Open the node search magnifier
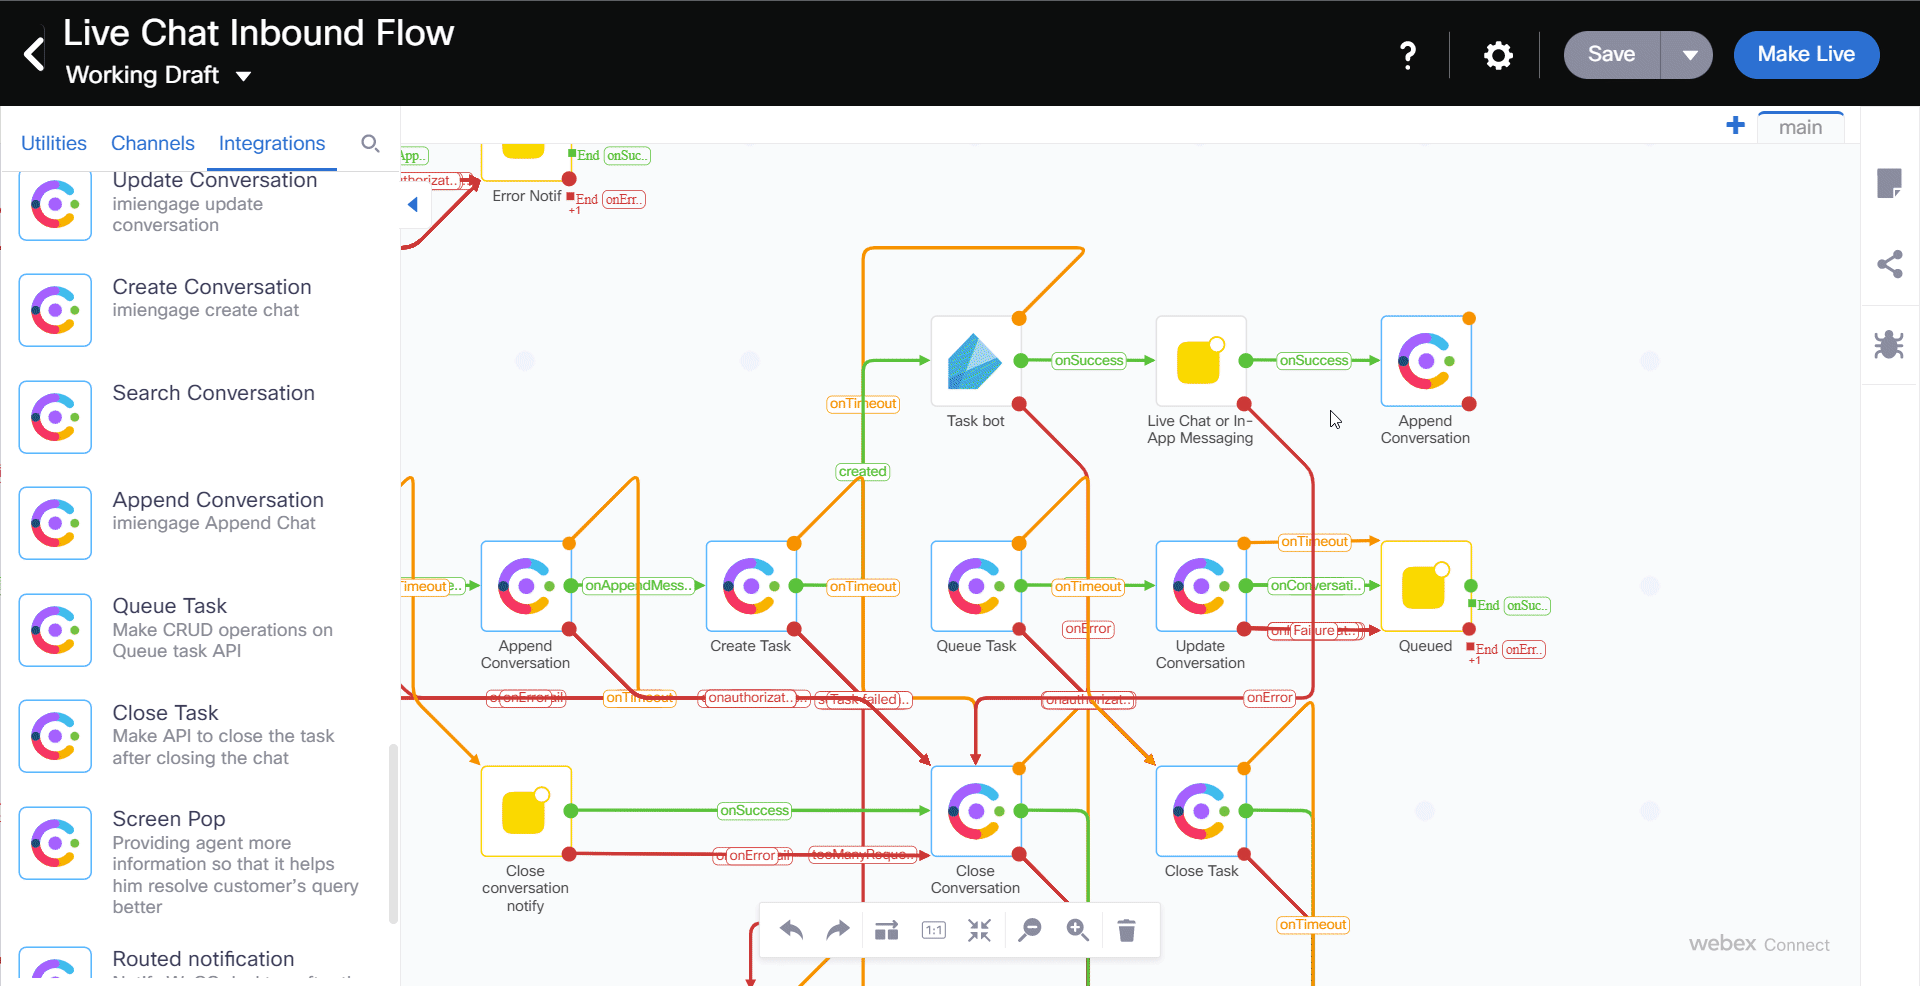1920x986 pixels. [370, 143]
